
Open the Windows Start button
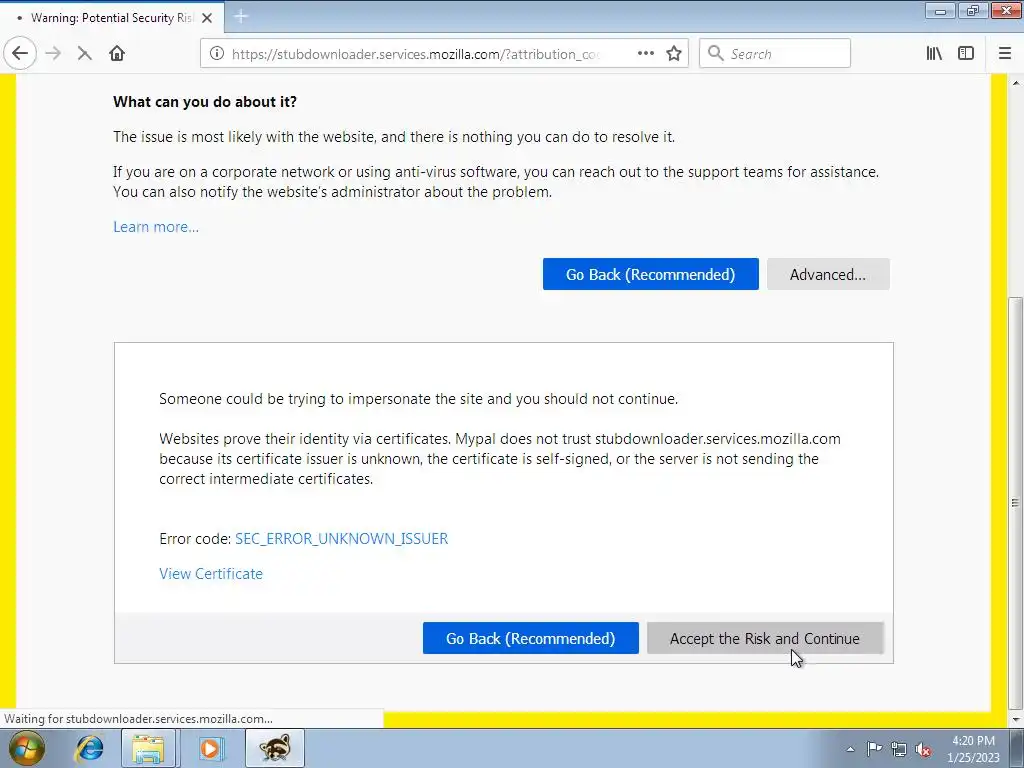(x=25, y=748)
